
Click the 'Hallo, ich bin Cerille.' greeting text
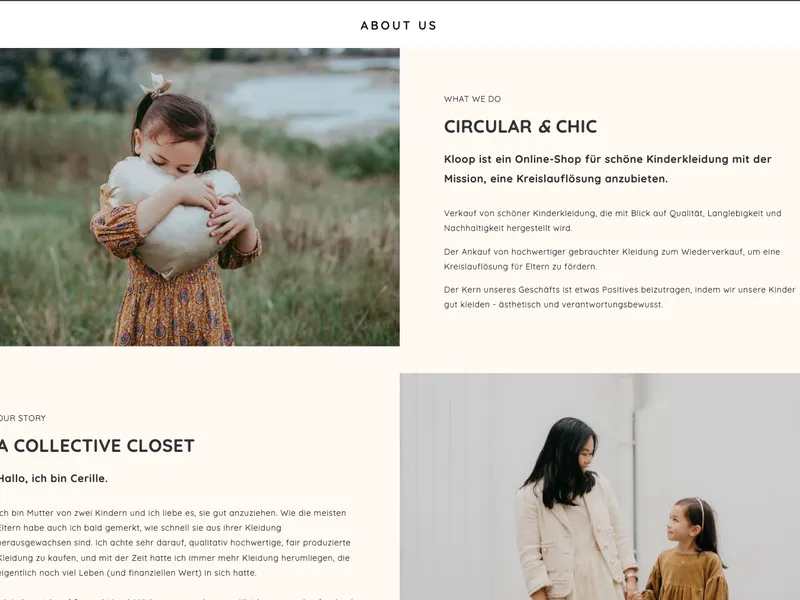click(54, 479)
